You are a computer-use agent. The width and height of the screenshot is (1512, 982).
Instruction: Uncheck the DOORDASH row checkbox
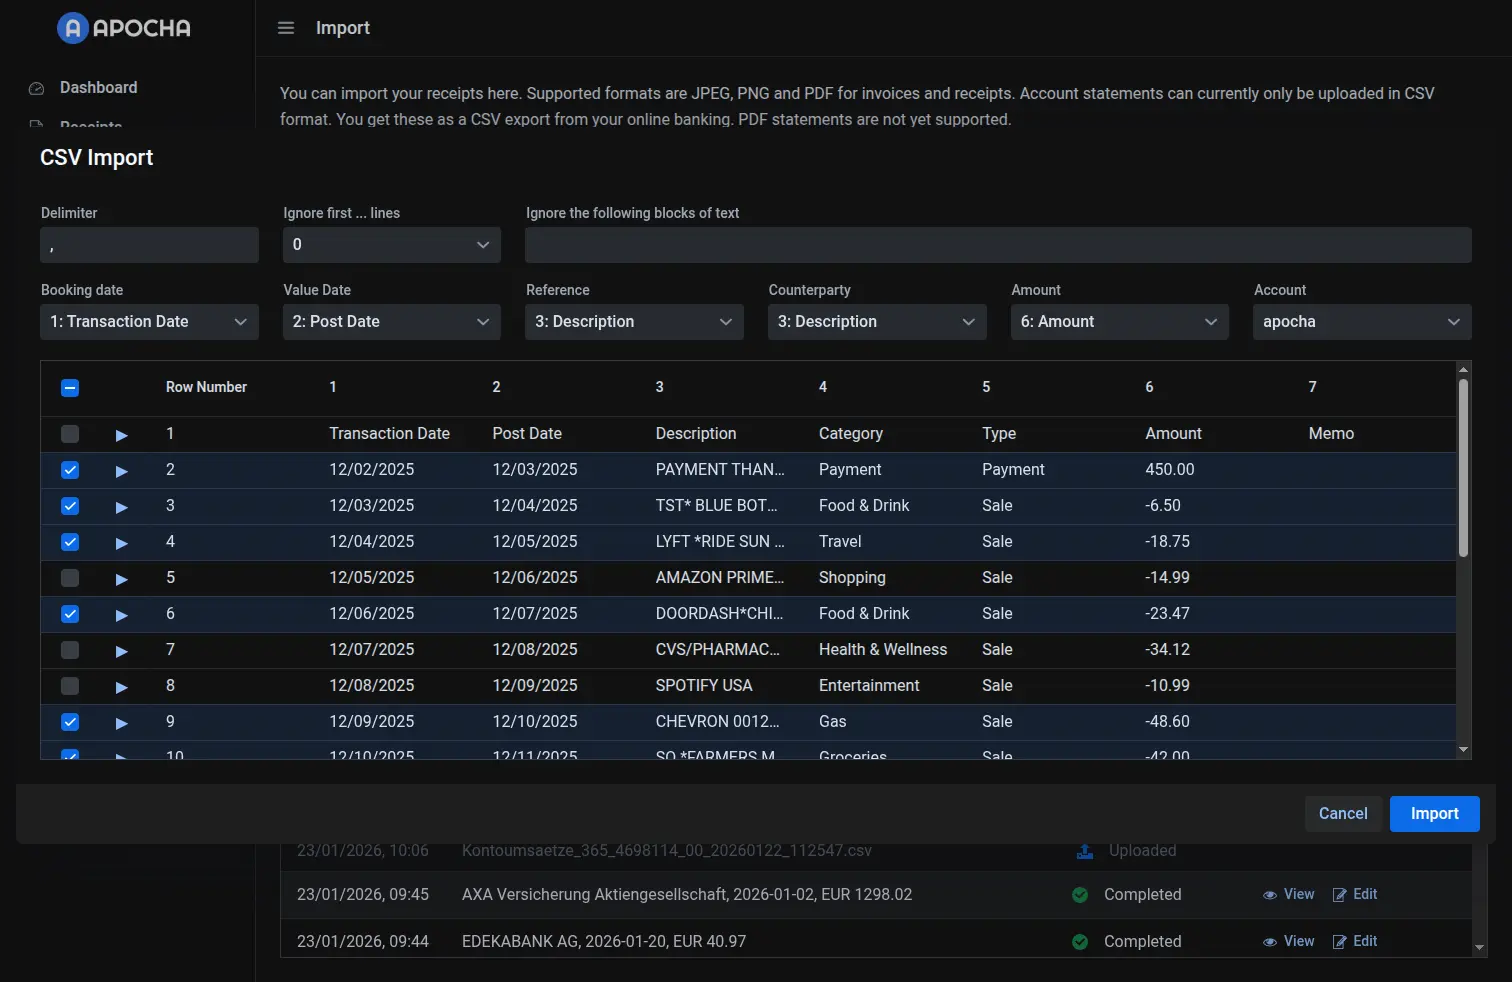[69, 614]
